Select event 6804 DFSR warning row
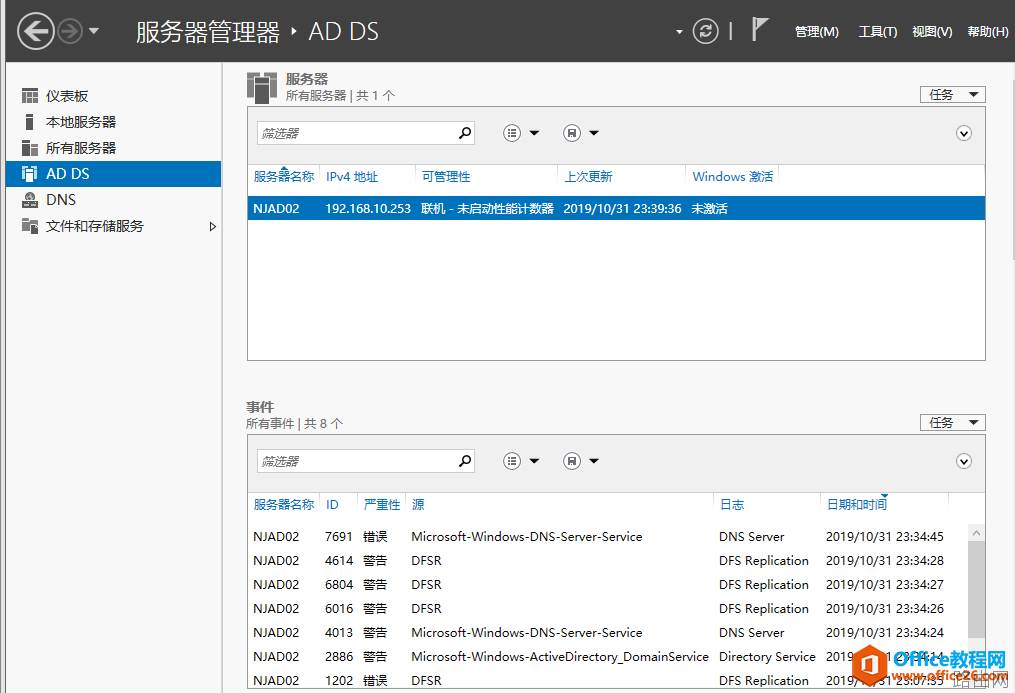This screenshot has height=693, width=1015. (607, 584)
